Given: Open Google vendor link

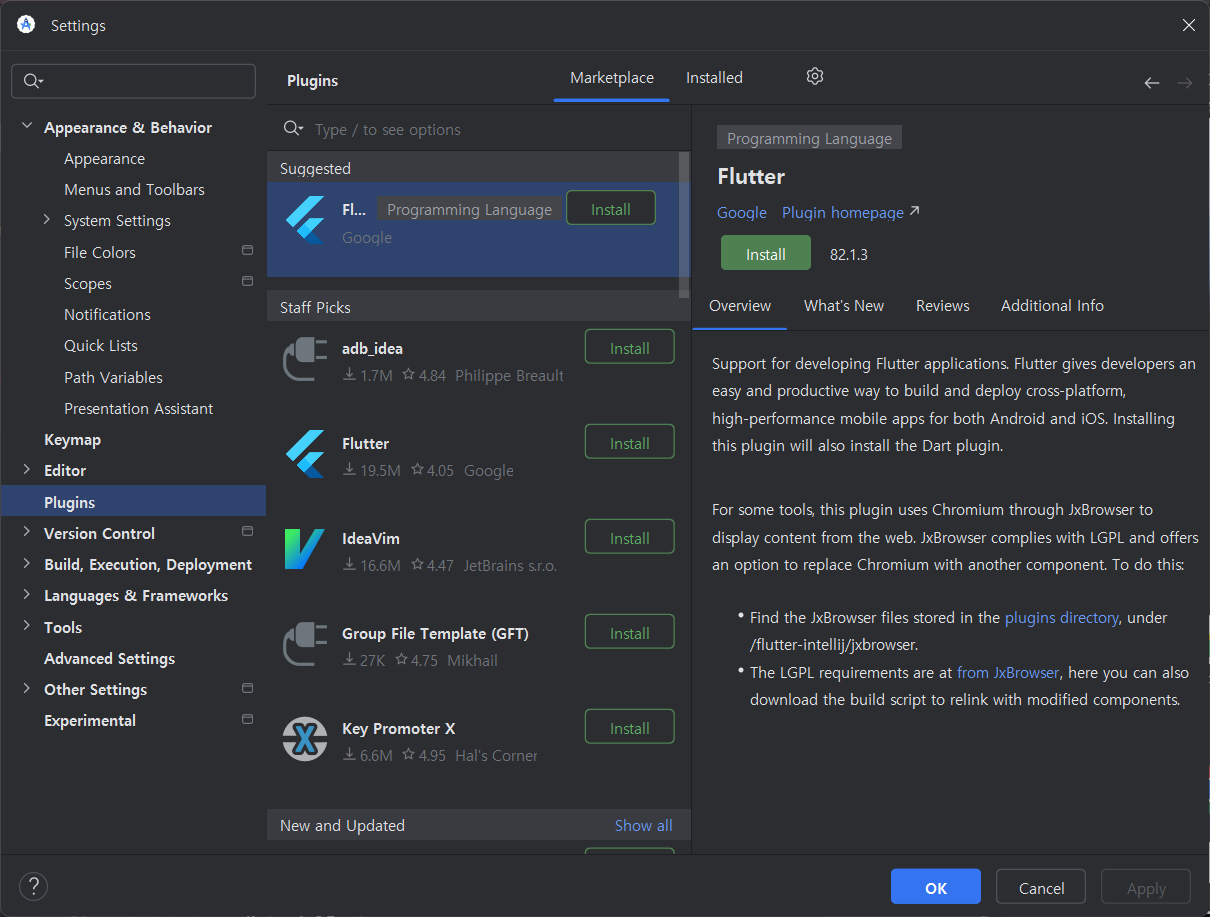Looking at the screenshot, I should (742, 213).
